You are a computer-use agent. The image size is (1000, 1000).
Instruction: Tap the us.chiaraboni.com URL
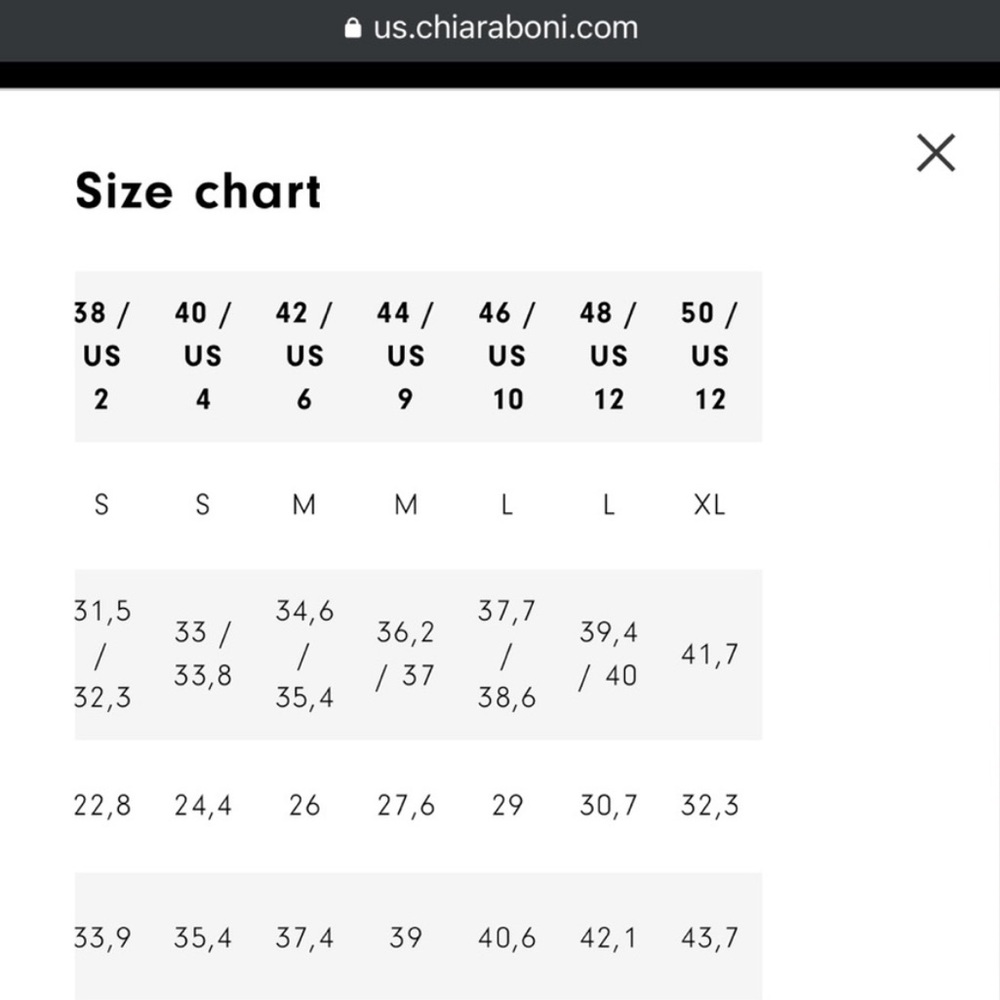506,27
